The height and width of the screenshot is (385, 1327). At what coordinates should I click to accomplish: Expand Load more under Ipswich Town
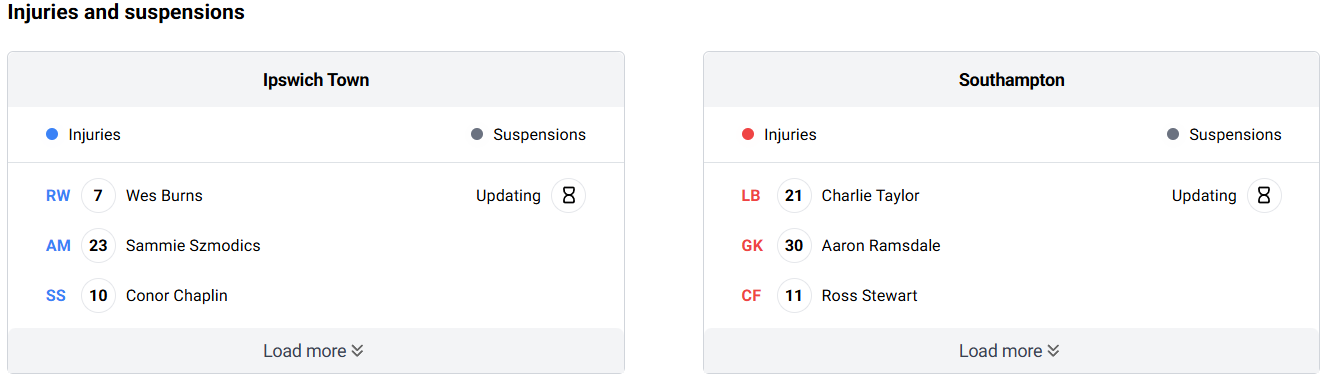316,351
